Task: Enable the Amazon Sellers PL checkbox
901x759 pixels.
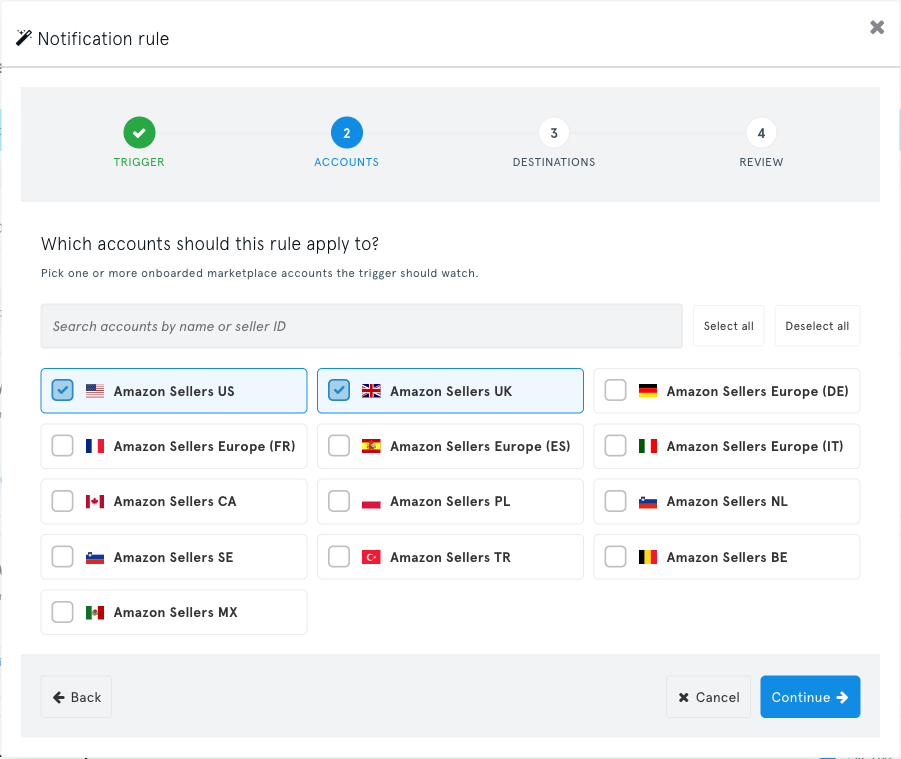Action: click(339, 501)
